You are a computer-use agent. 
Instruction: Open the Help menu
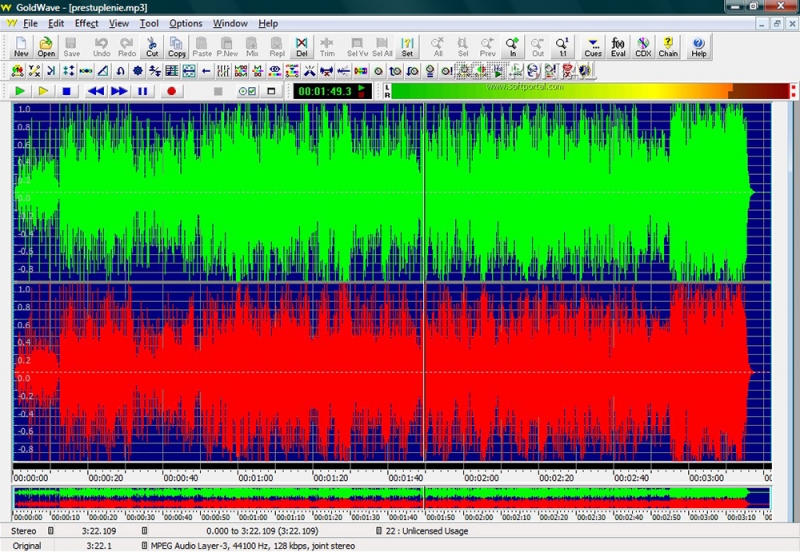268,23
